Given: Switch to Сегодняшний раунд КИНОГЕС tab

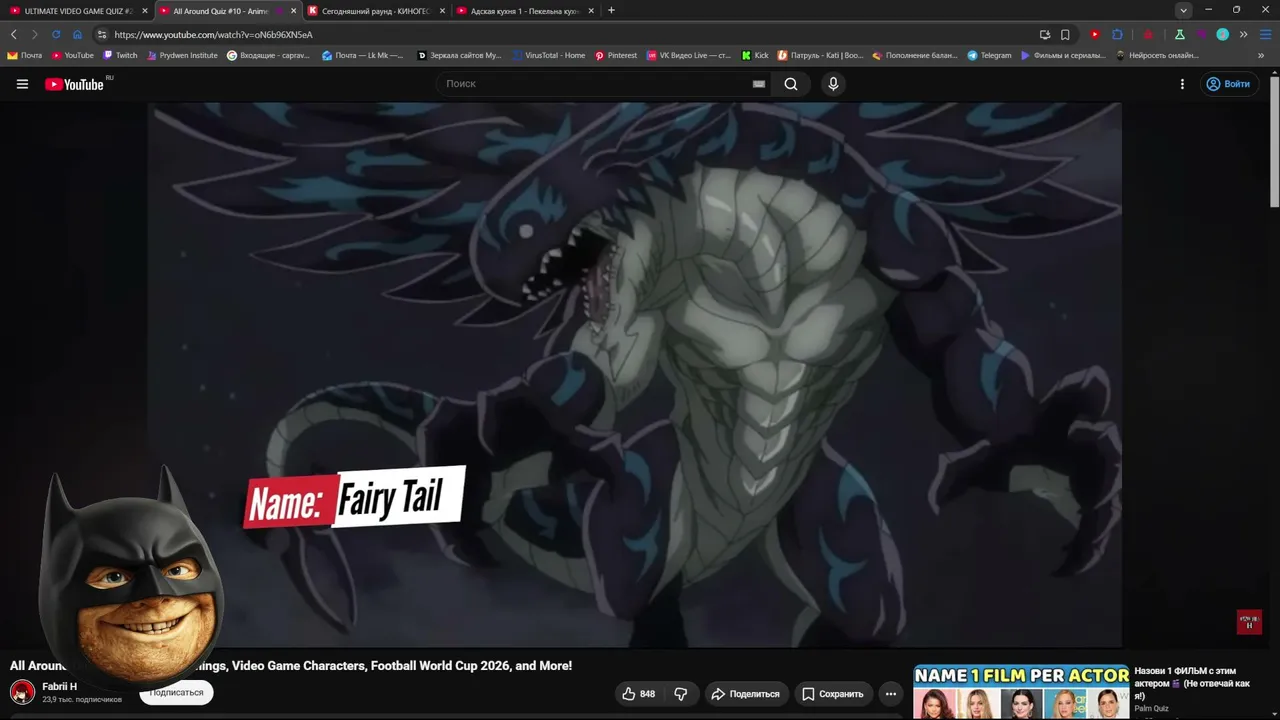Looking at the screenshot, I should pos(377,11).
